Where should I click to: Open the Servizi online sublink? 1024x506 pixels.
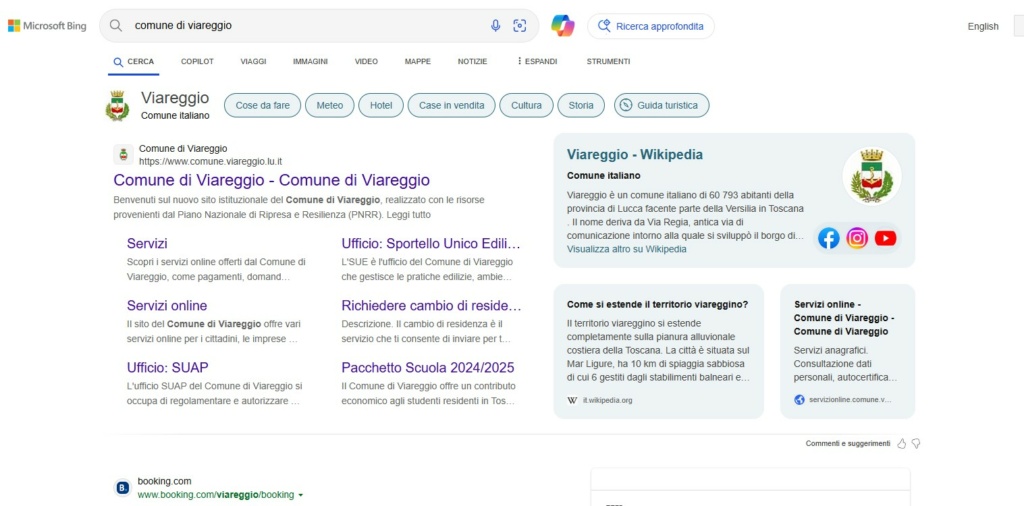click(x=167, y=306)
